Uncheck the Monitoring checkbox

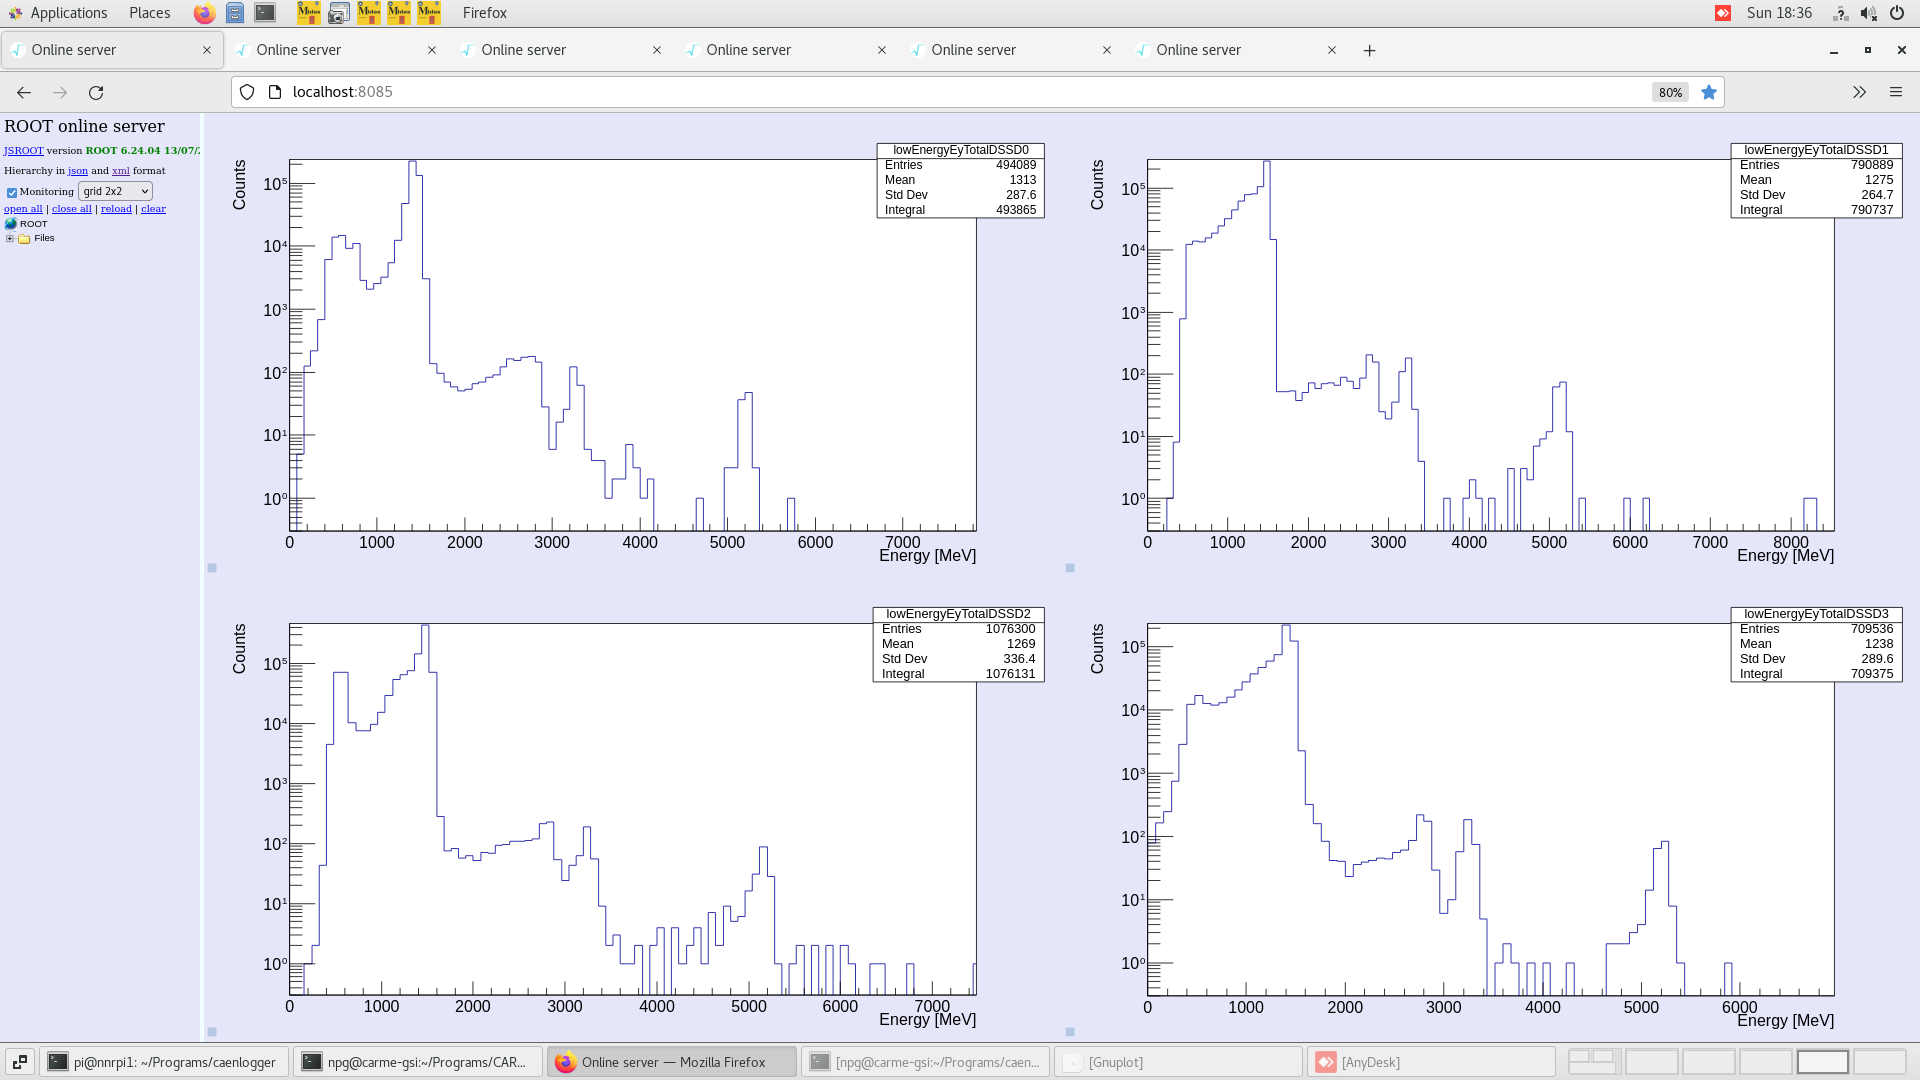pyautogui.click(x=12, y=191)
